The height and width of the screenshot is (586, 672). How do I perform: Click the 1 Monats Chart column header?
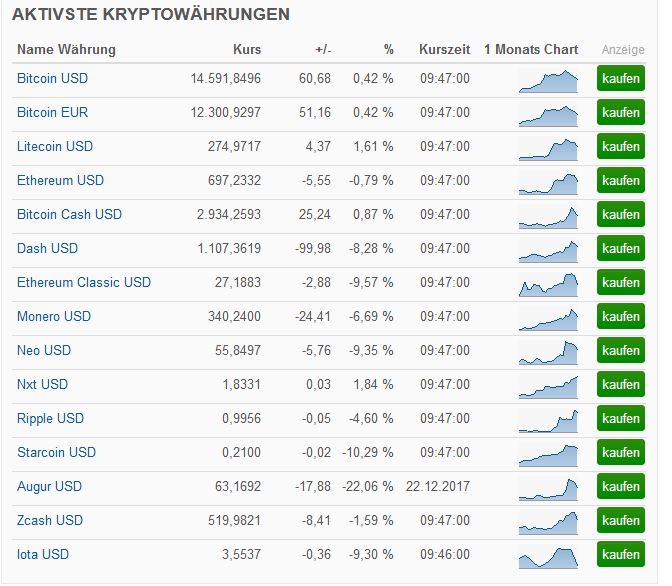[531, 49]
